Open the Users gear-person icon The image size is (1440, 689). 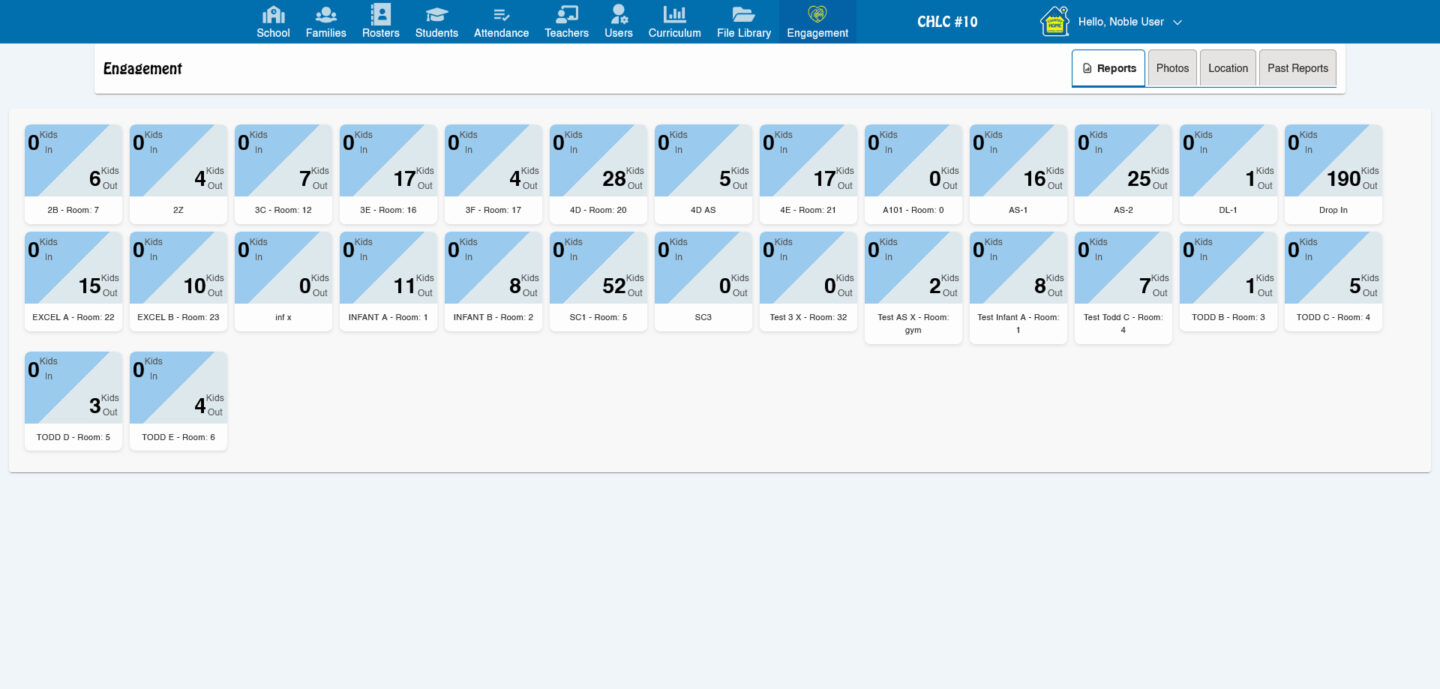pos(619,15)
